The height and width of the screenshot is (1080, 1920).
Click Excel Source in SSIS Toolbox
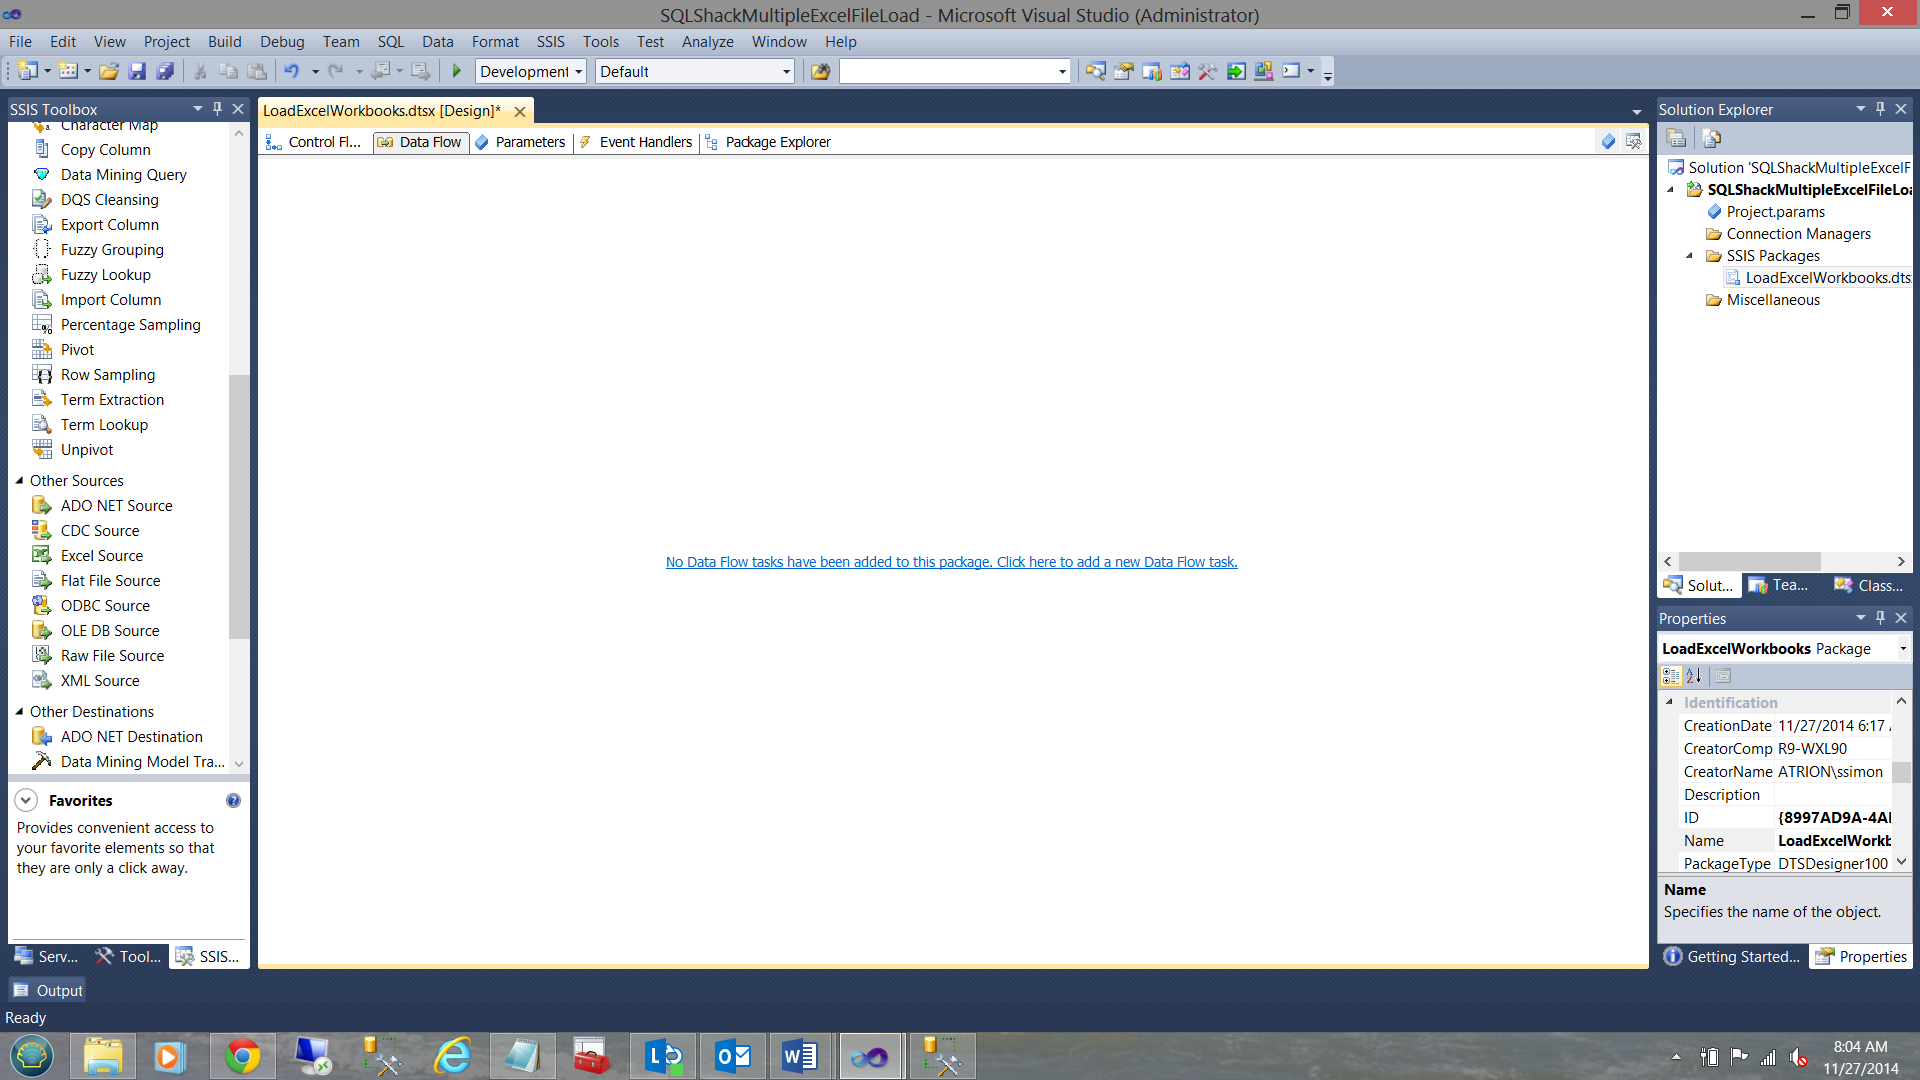[101, 555]
